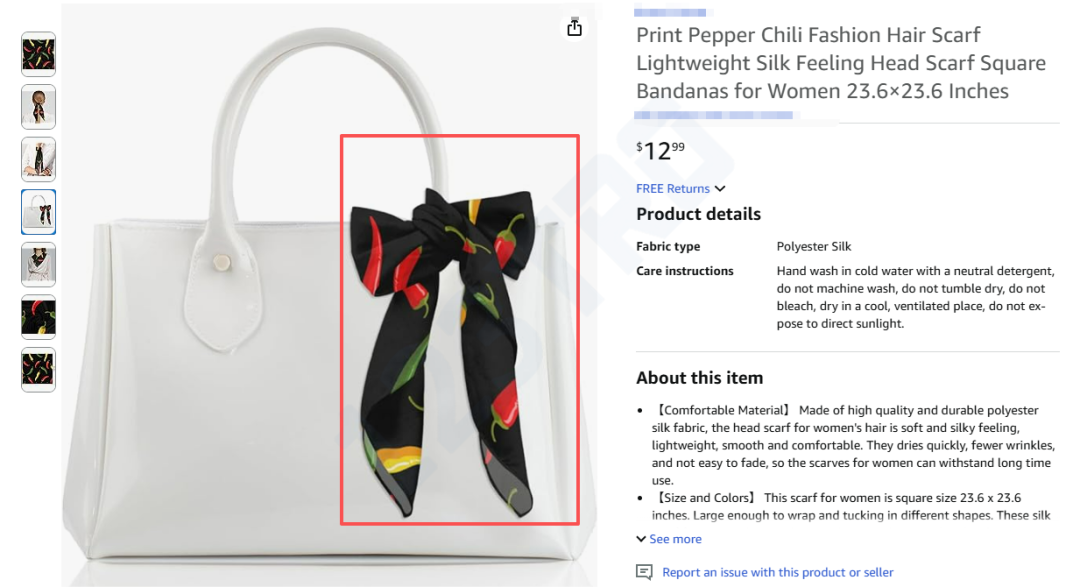Select the white handbag thumbnail
This screenshot has height=587, width=1080.
click(x=39, y=212)
